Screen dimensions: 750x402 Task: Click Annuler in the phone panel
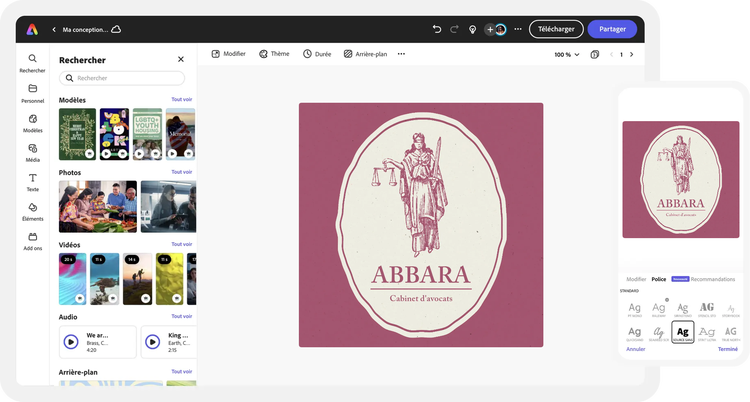(x=636, y=349)
